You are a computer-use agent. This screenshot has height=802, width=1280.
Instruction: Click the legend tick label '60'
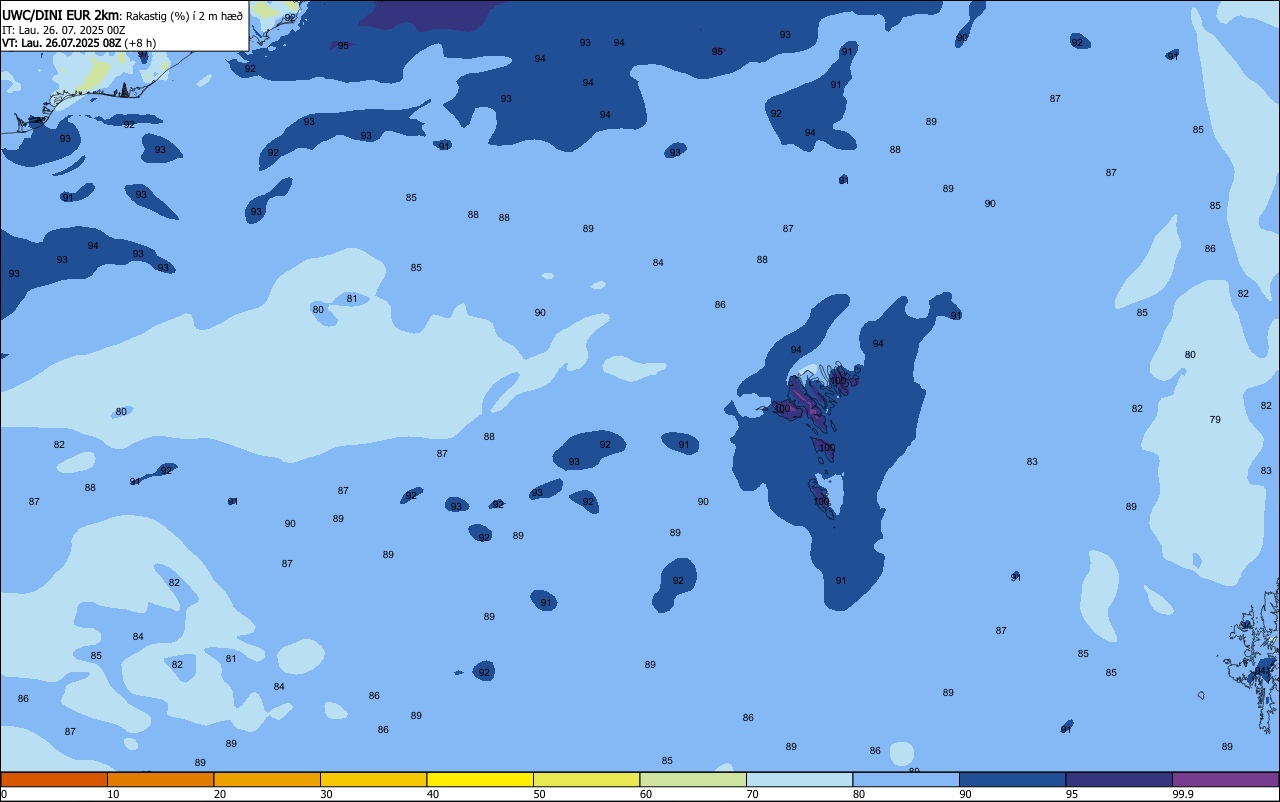(x=646, y=794)
